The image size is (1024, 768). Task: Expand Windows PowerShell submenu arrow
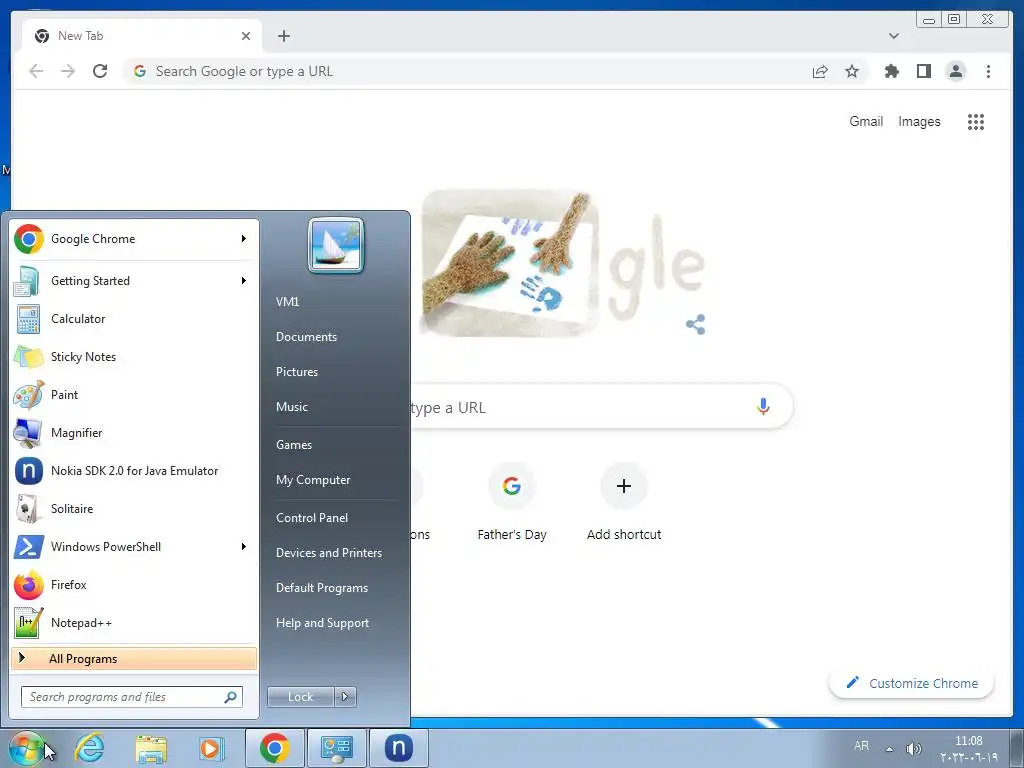[x=244, y=546]
